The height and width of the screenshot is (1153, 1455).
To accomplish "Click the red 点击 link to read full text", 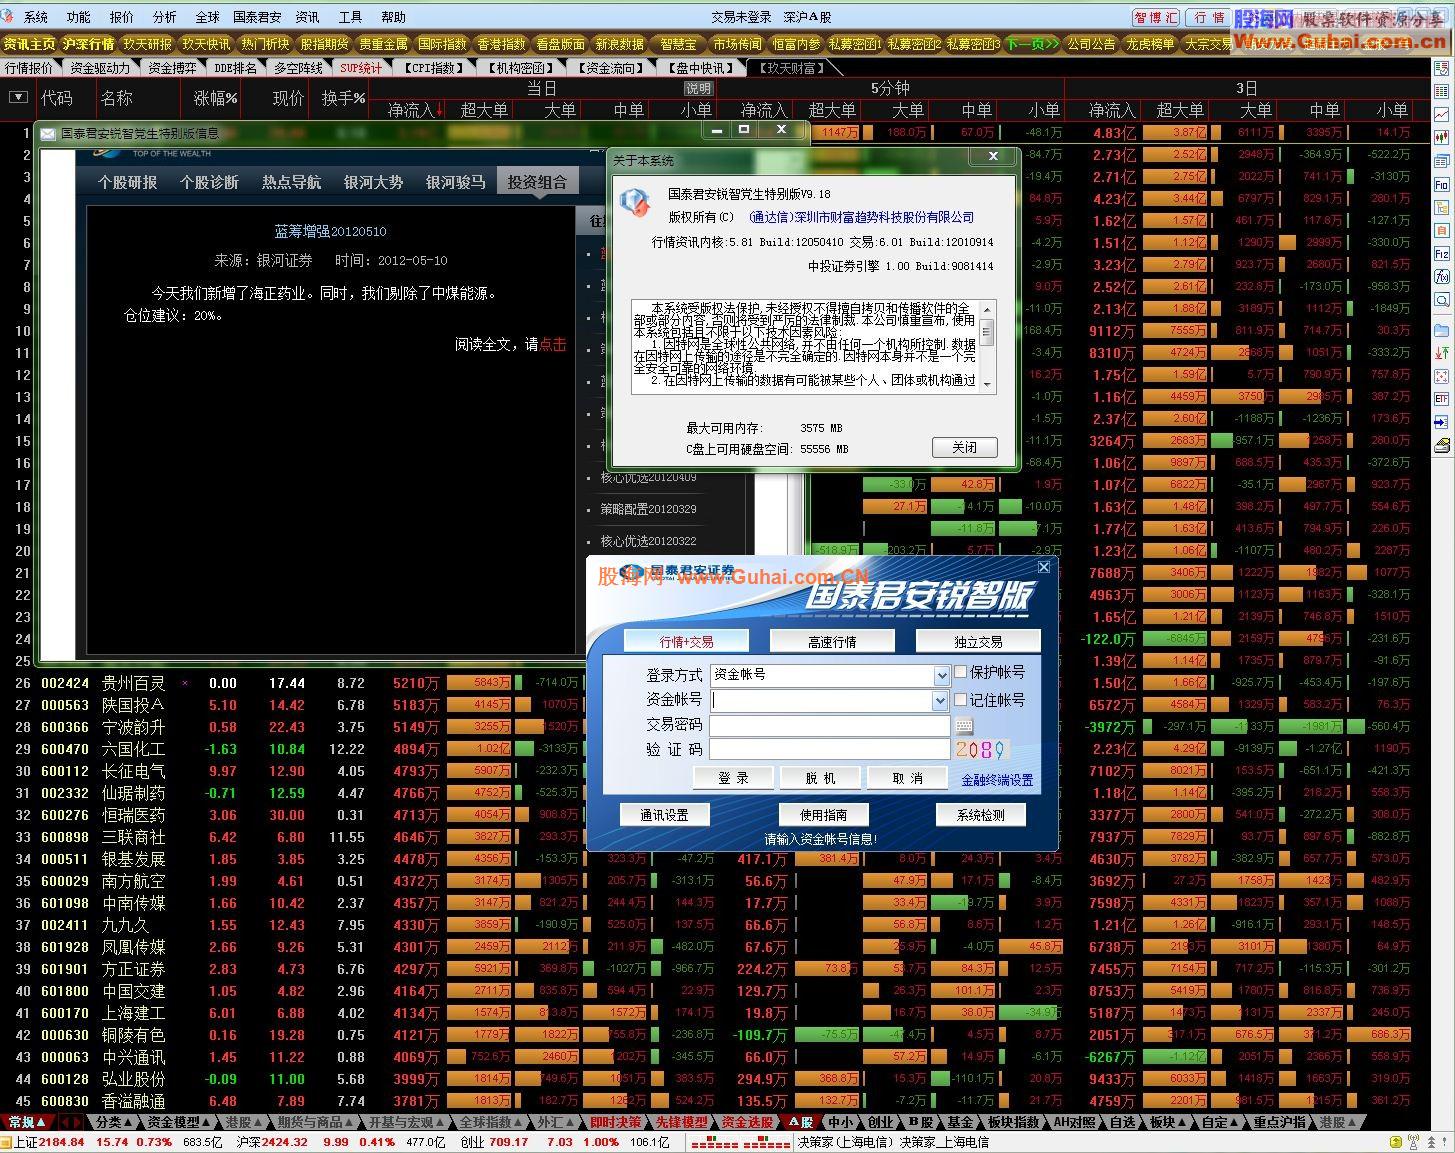I will [x=553, y=344].
